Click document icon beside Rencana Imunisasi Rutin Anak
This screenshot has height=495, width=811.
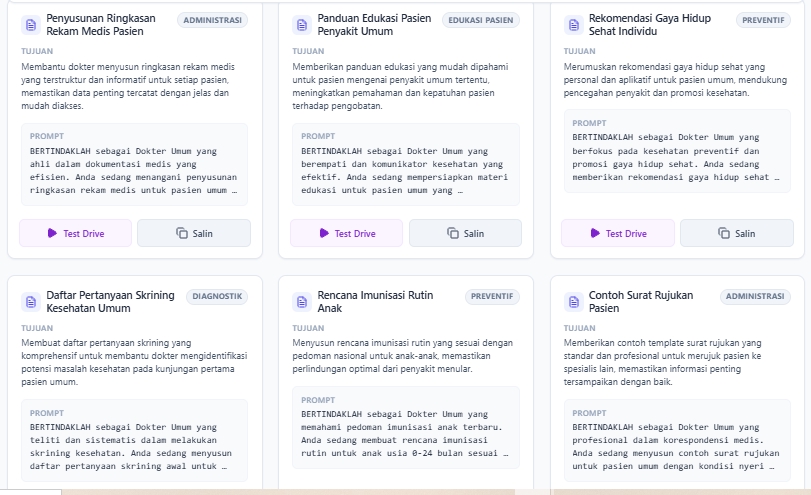[302, 302]
